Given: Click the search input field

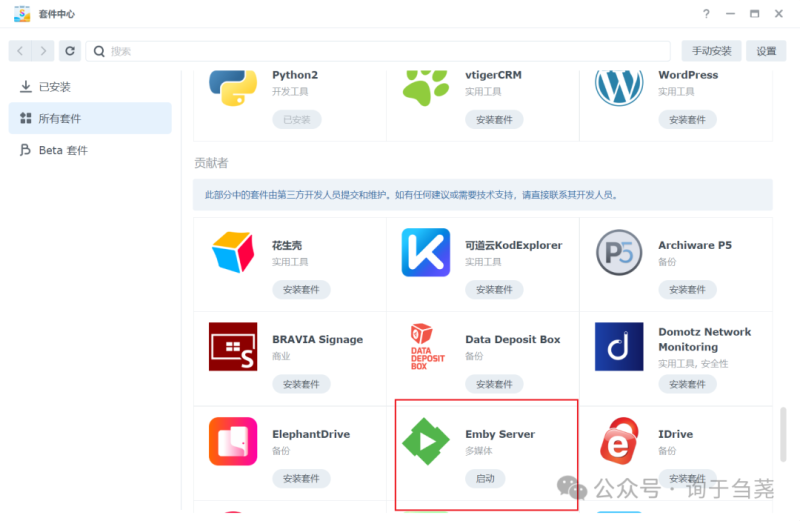Looking at the screenshot, I should coord(378,51).
